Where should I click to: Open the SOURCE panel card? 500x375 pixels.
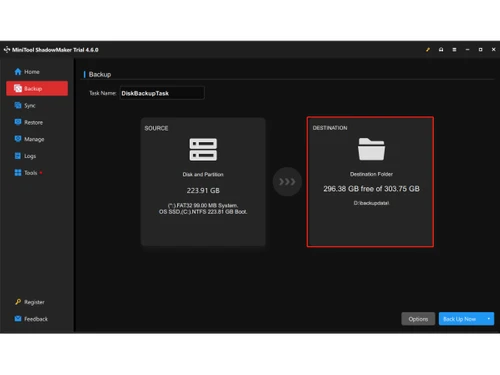pos(203,182)
